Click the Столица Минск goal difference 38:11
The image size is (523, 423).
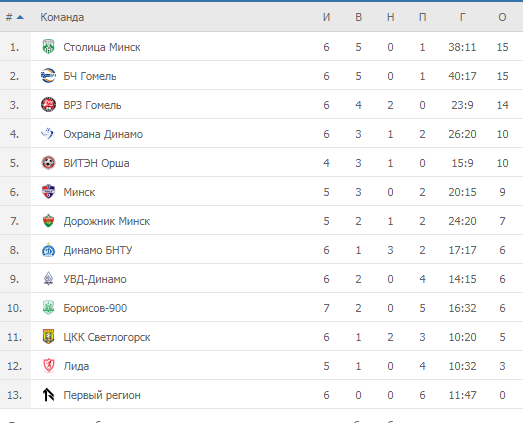coord(462,47)
